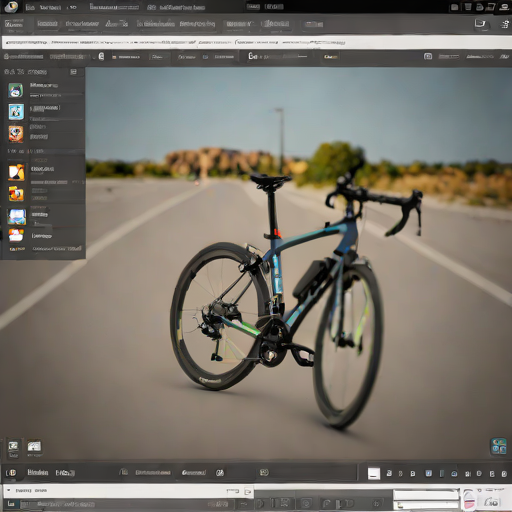Image resolution: width=512 pixels, height=512 pixels.
Task: Select the white square swatch in the bottom bar
Action: click(374, 473)
